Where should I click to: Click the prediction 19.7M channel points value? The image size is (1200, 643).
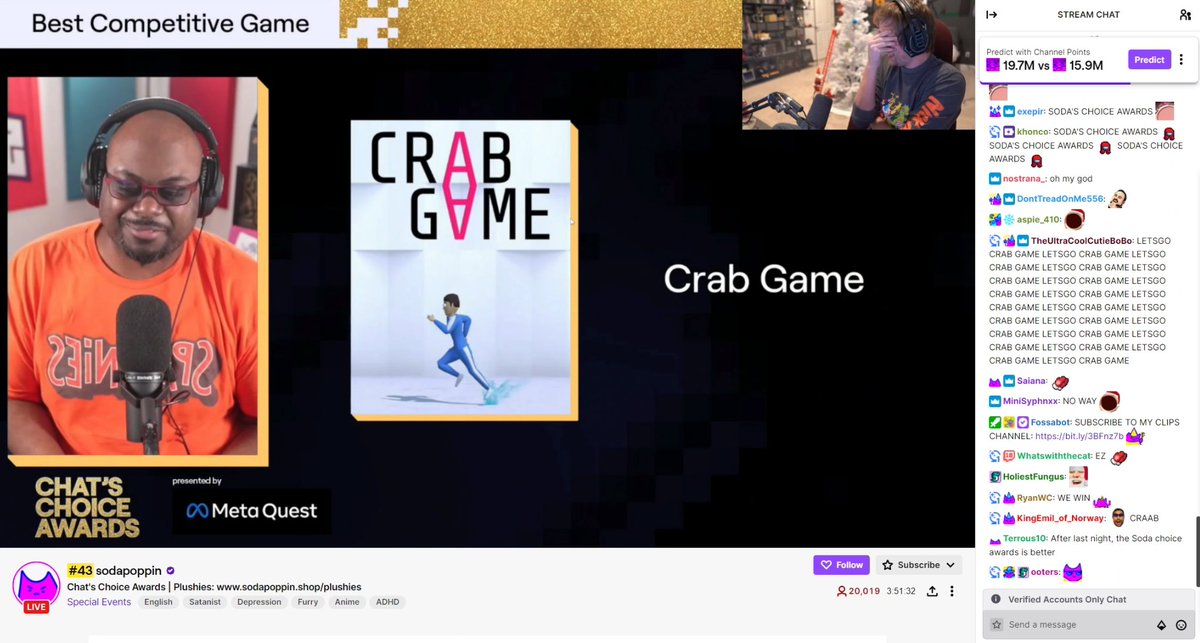[x=1018, y=65]
